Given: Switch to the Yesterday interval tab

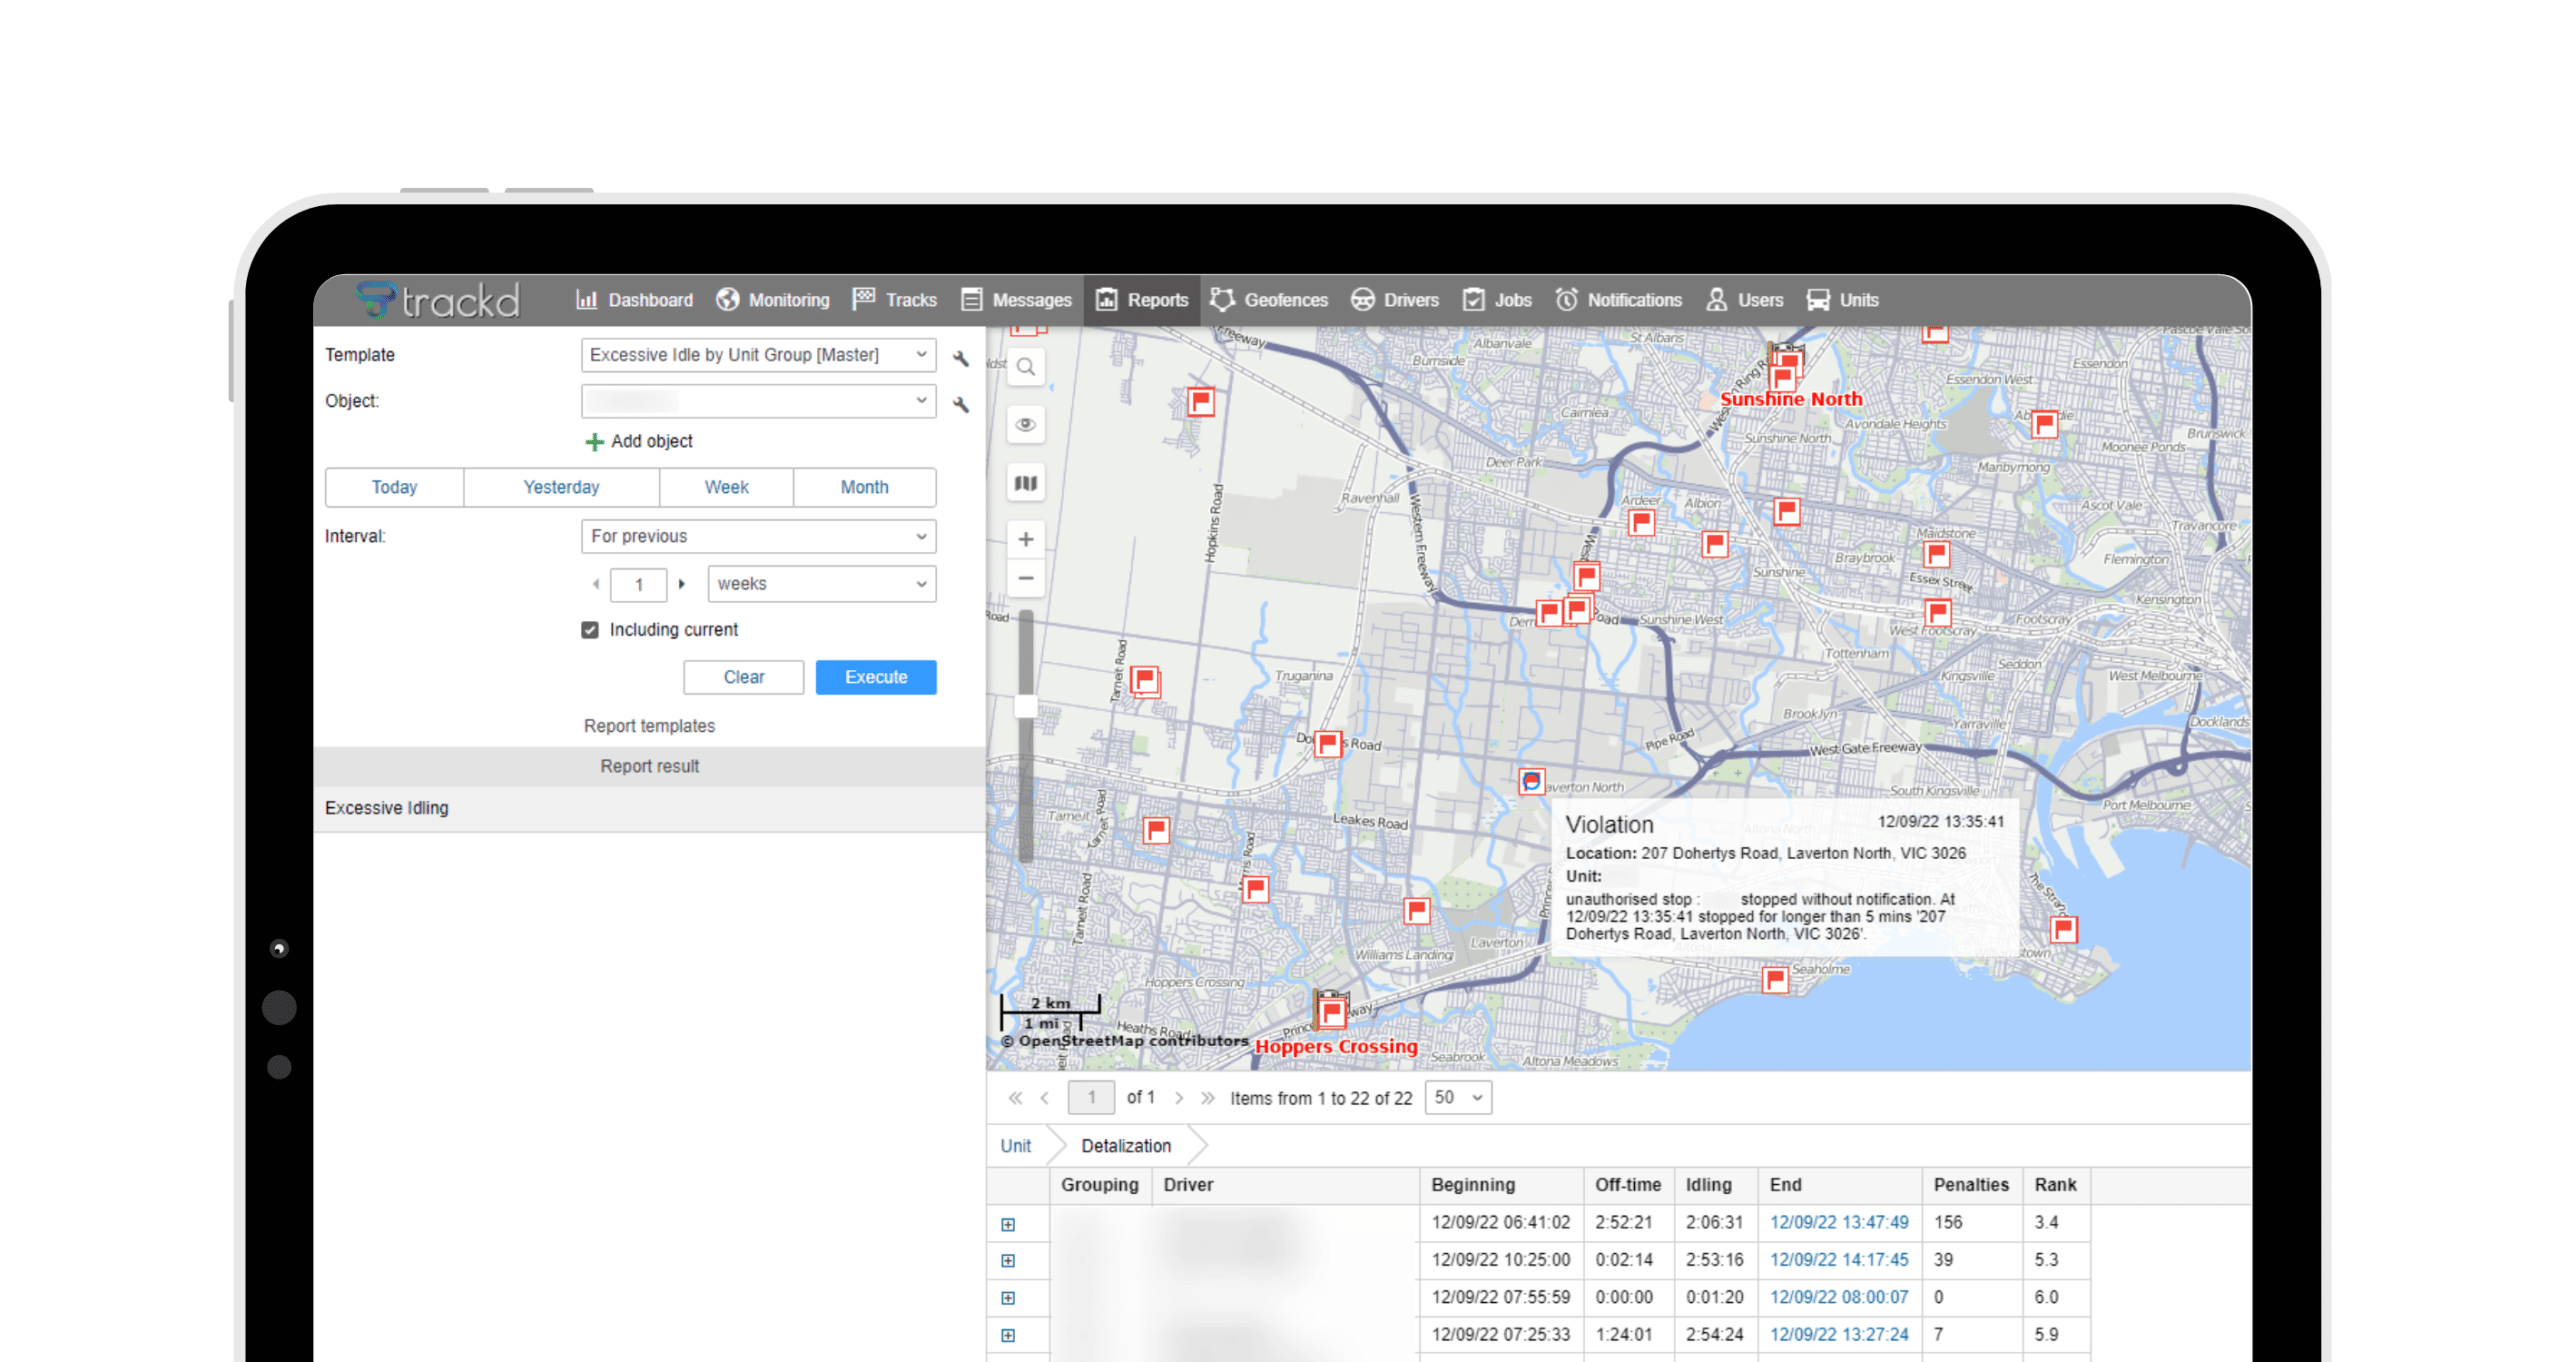Looking at the screenshot, I should [x=561, y=487].
